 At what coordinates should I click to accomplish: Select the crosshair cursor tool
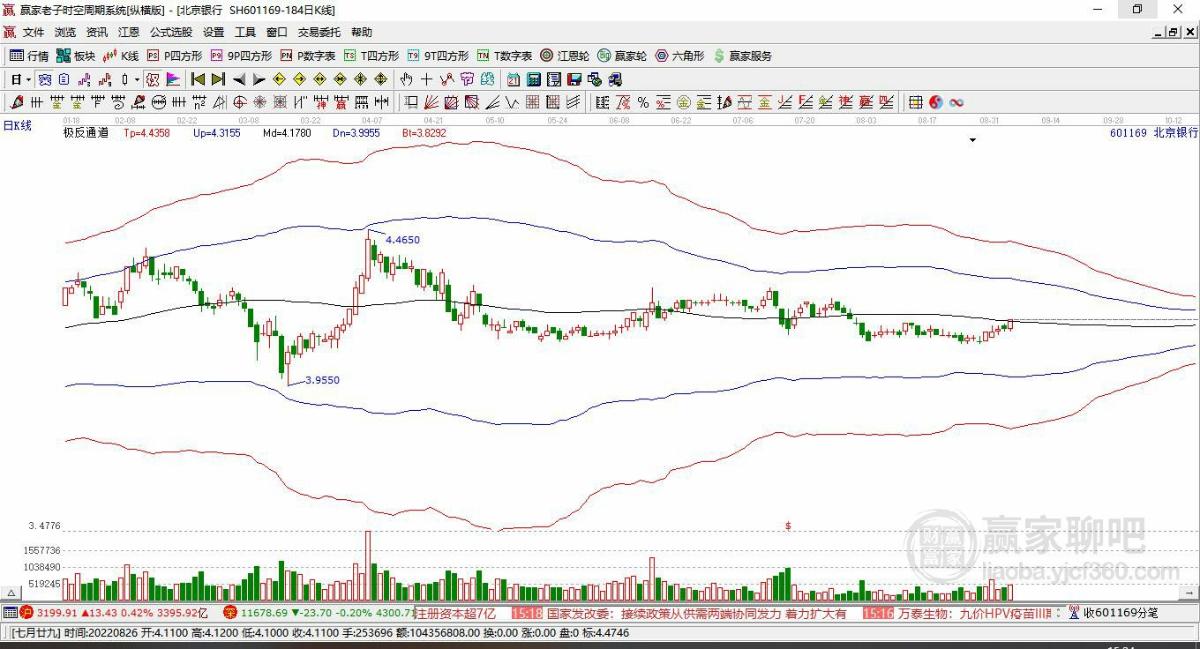[x=426, y=79]
